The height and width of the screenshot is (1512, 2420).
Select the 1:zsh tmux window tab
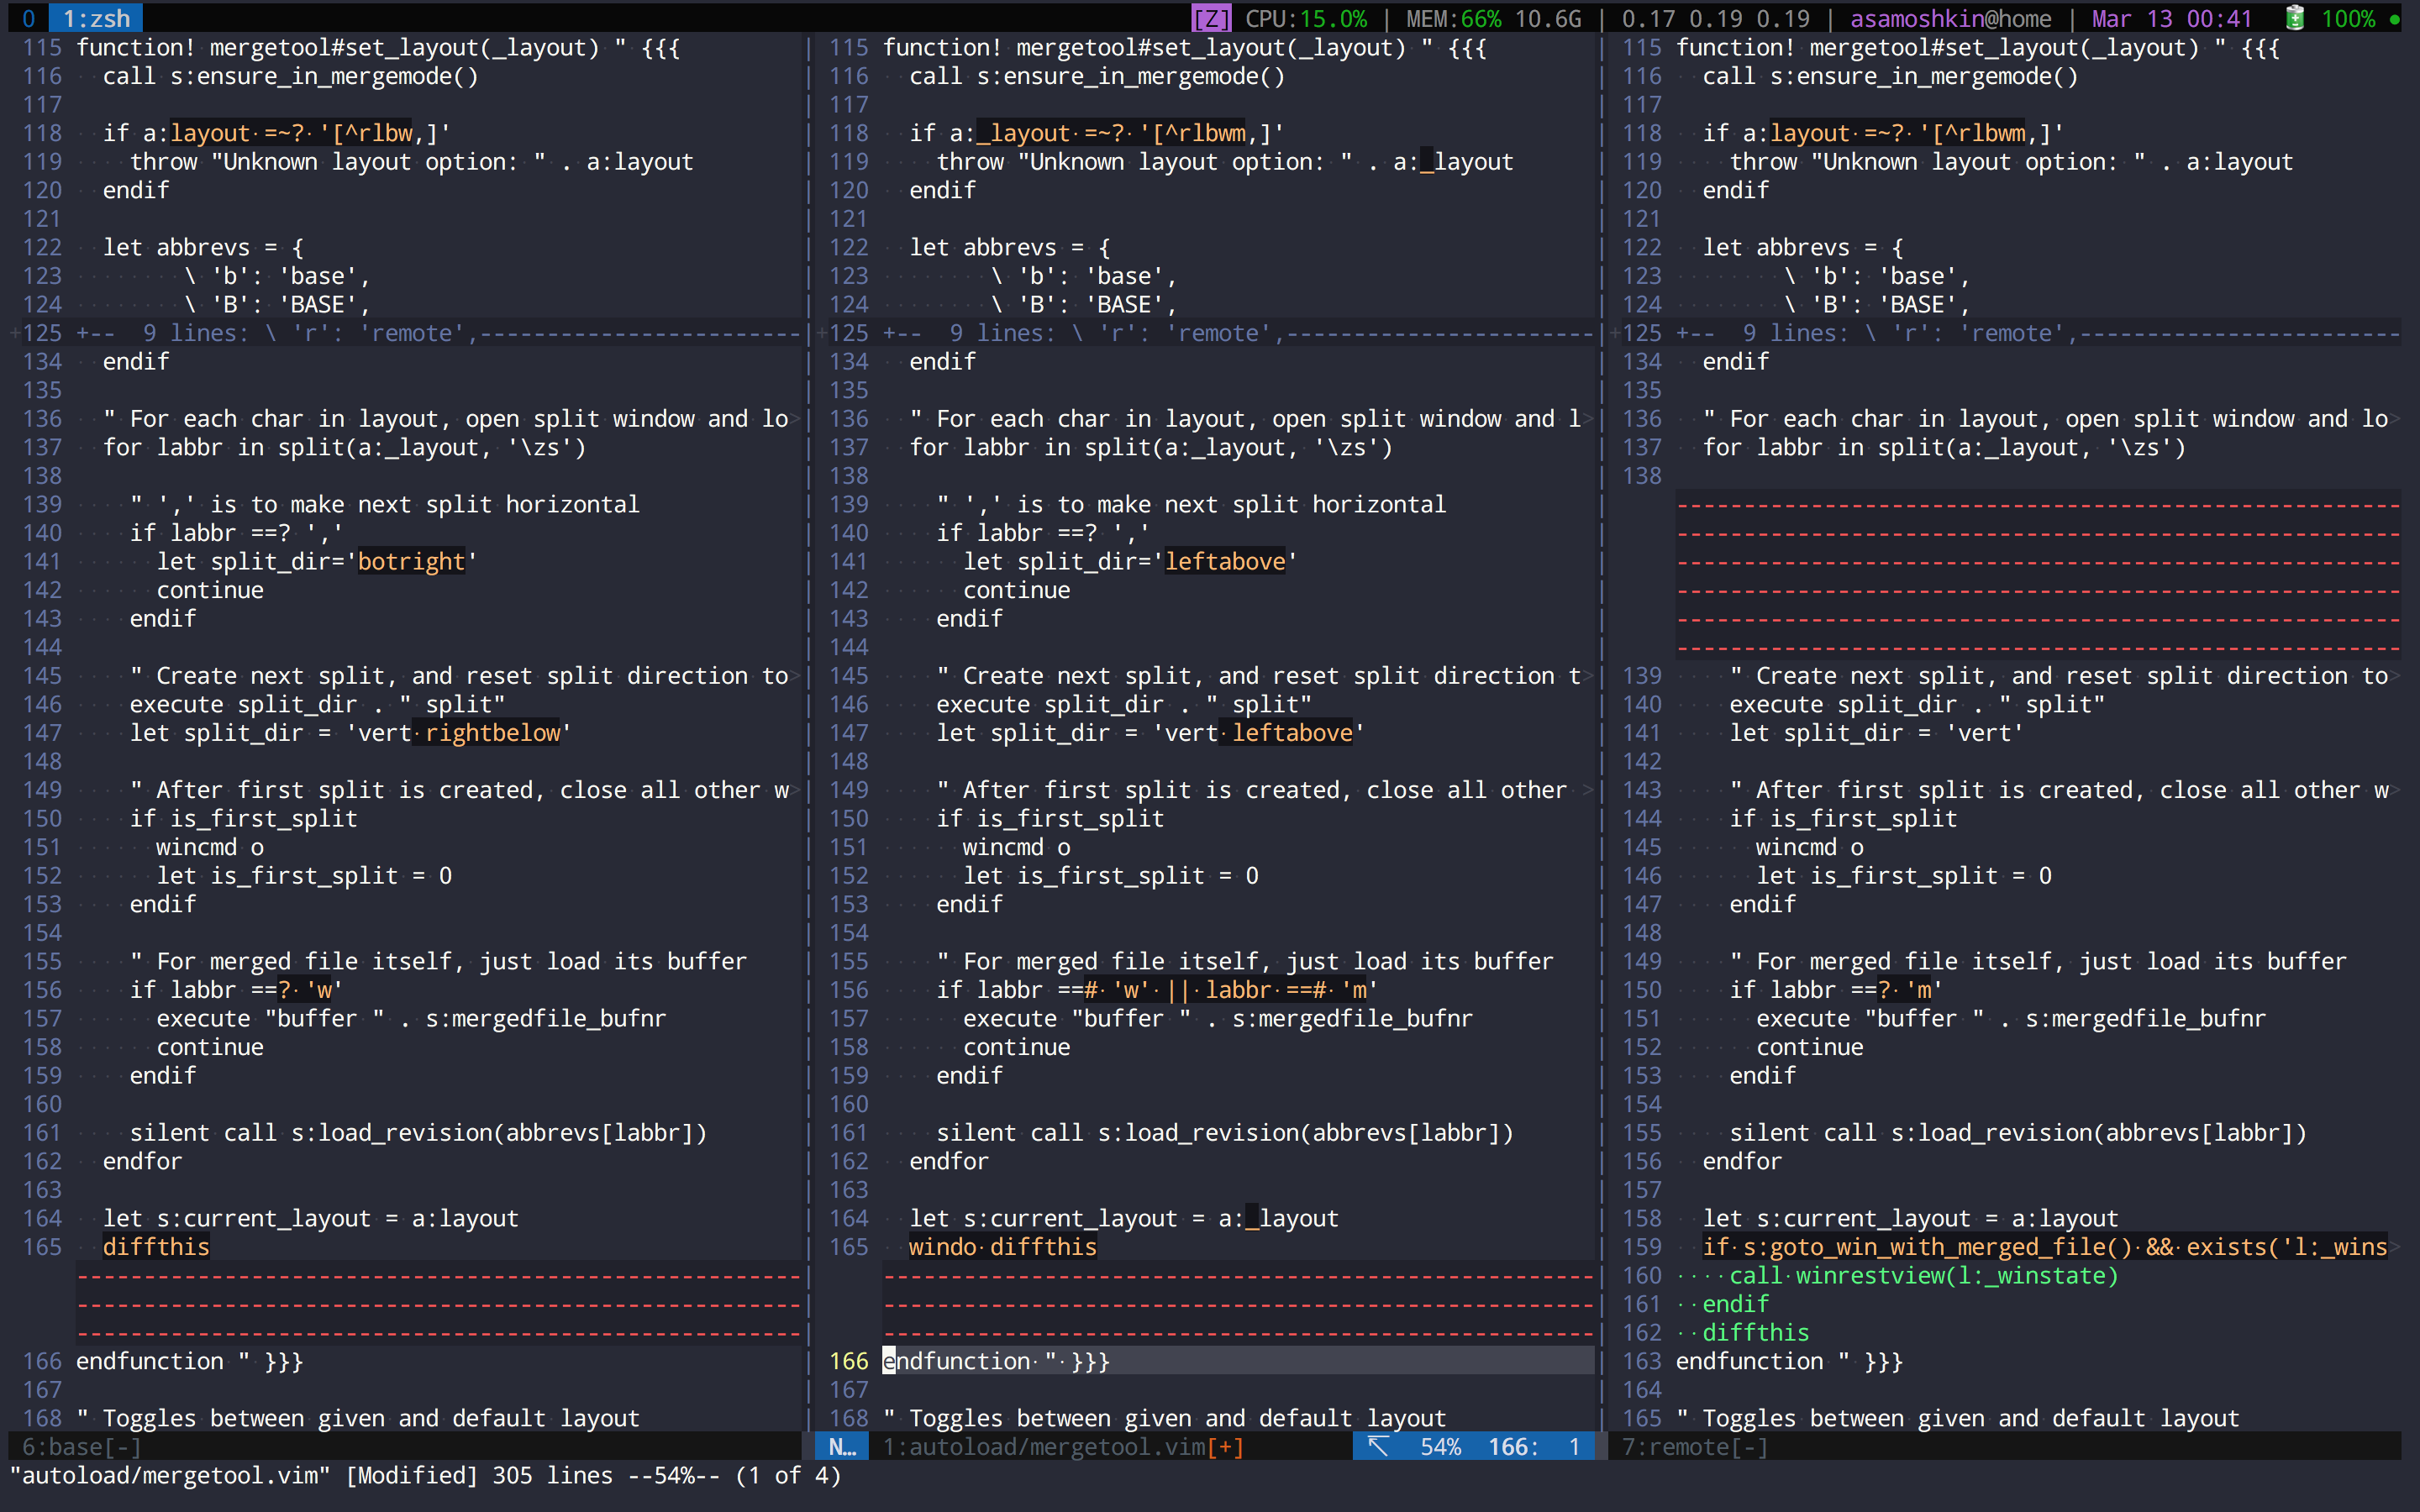click(x=96, y=18)
